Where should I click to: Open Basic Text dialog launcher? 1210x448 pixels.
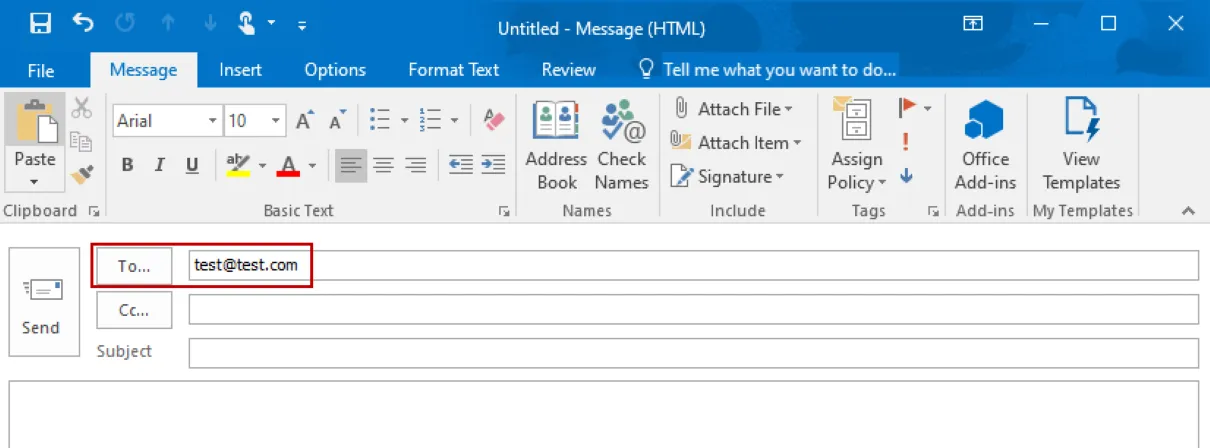[x=503, y=211]
